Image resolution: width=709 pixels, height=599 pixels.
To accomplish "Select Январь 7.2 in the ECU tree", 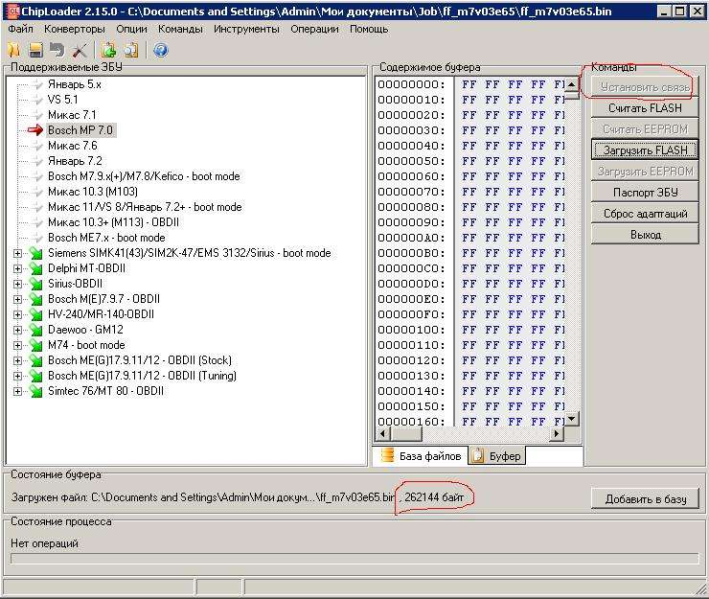I will [x=74, y=161].
